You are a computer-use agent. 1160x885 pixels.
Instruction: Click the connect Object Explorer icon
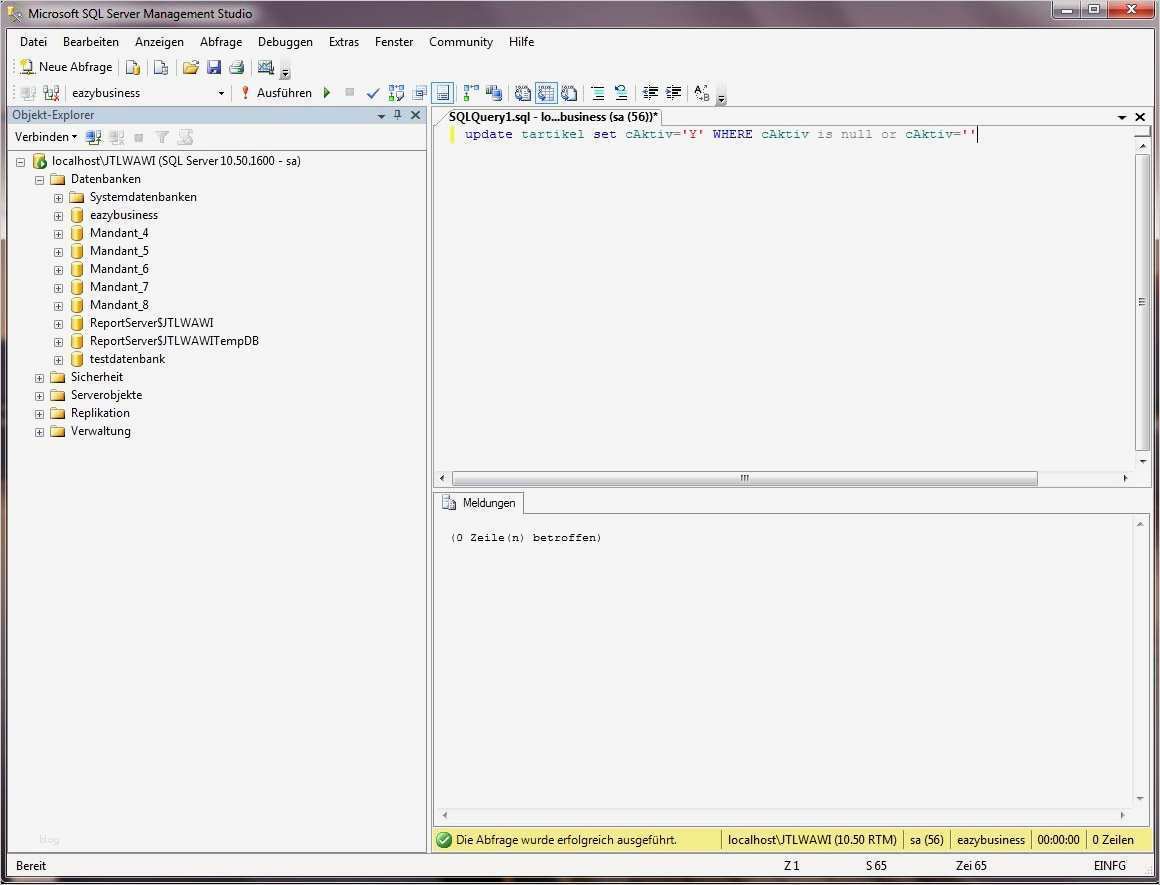tap(94, 137)
